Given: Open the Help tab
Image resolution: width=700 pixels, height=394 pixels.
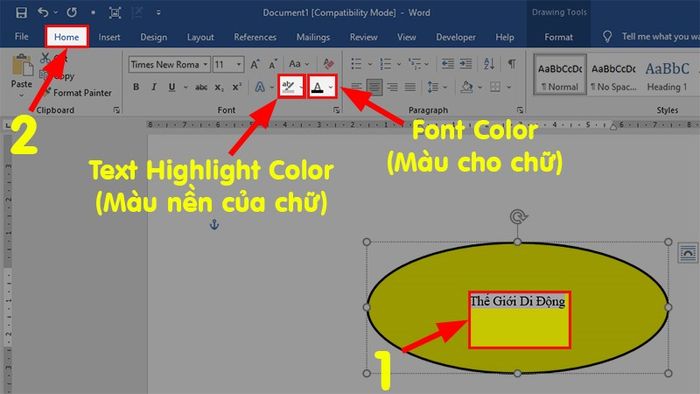Looking at the screenshot, I should 504,37.
